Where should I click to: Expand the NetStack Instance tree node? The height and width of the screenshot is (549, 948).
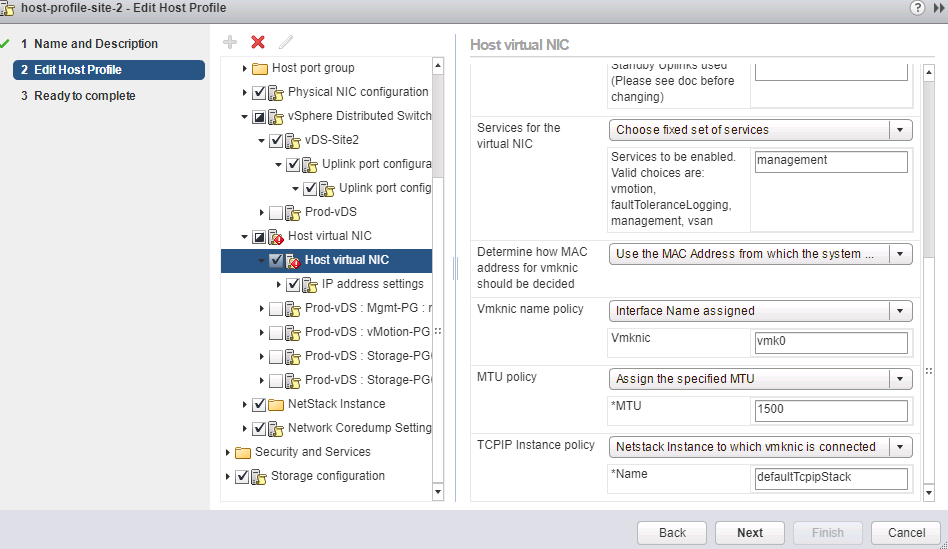click(245, 405)
